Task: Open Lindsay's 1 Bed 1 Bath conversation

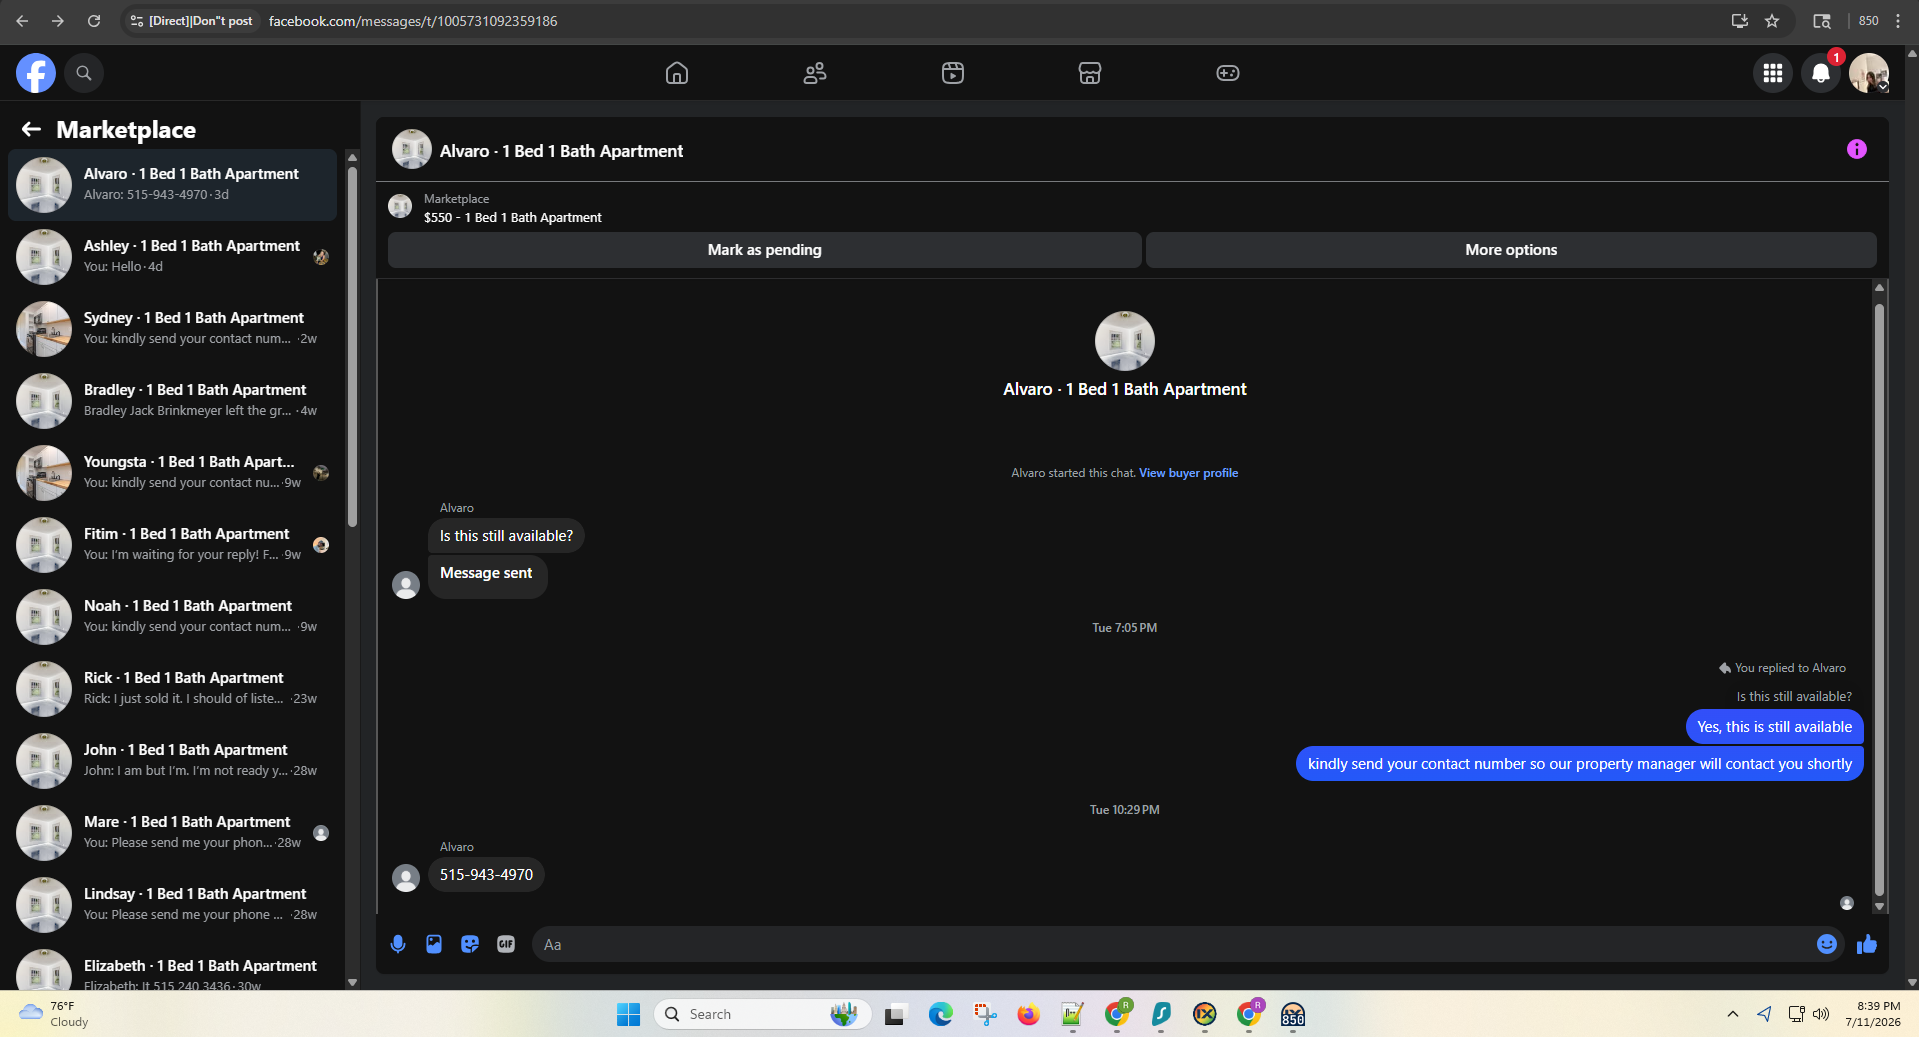Action: 172,905
